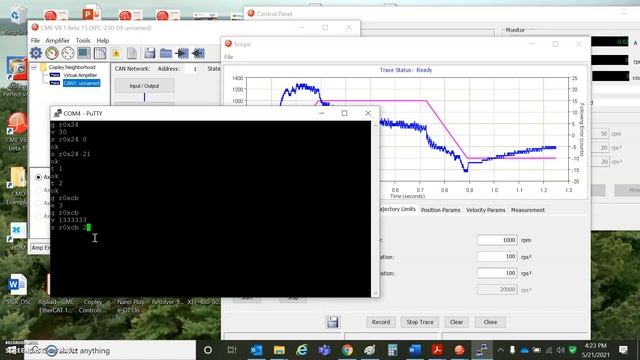Click the volume speaker tray icon
The height and width of the screenshot is (360, 640).
pyautogui.click(x=560, y=350)
